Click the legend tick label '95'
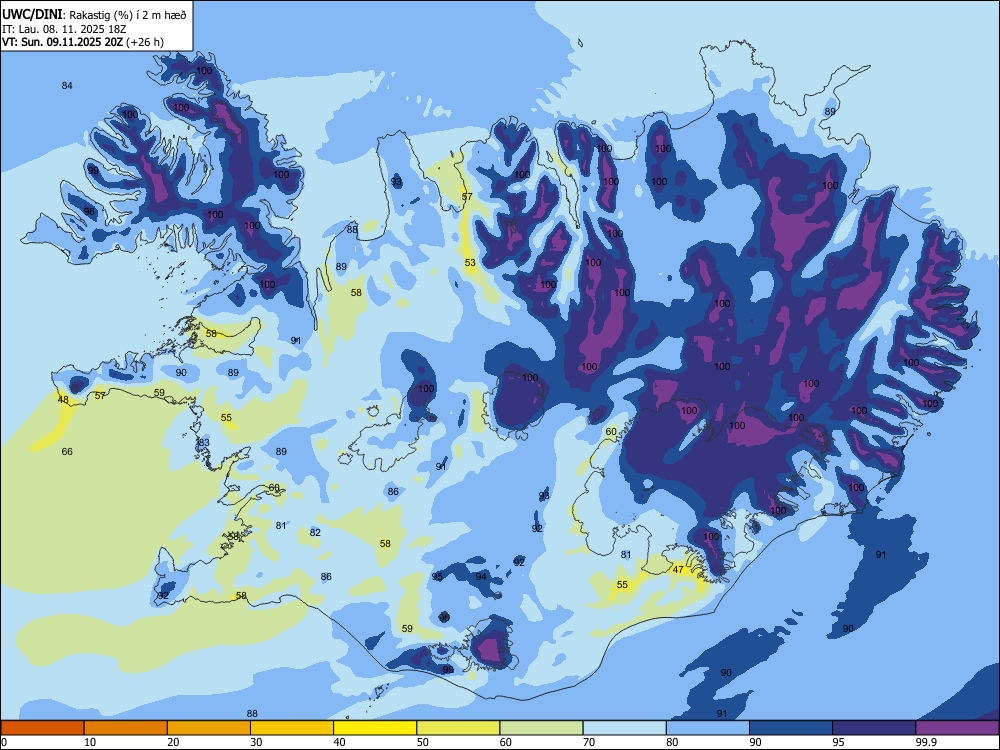1000x750 pixels. coord(838,742)
